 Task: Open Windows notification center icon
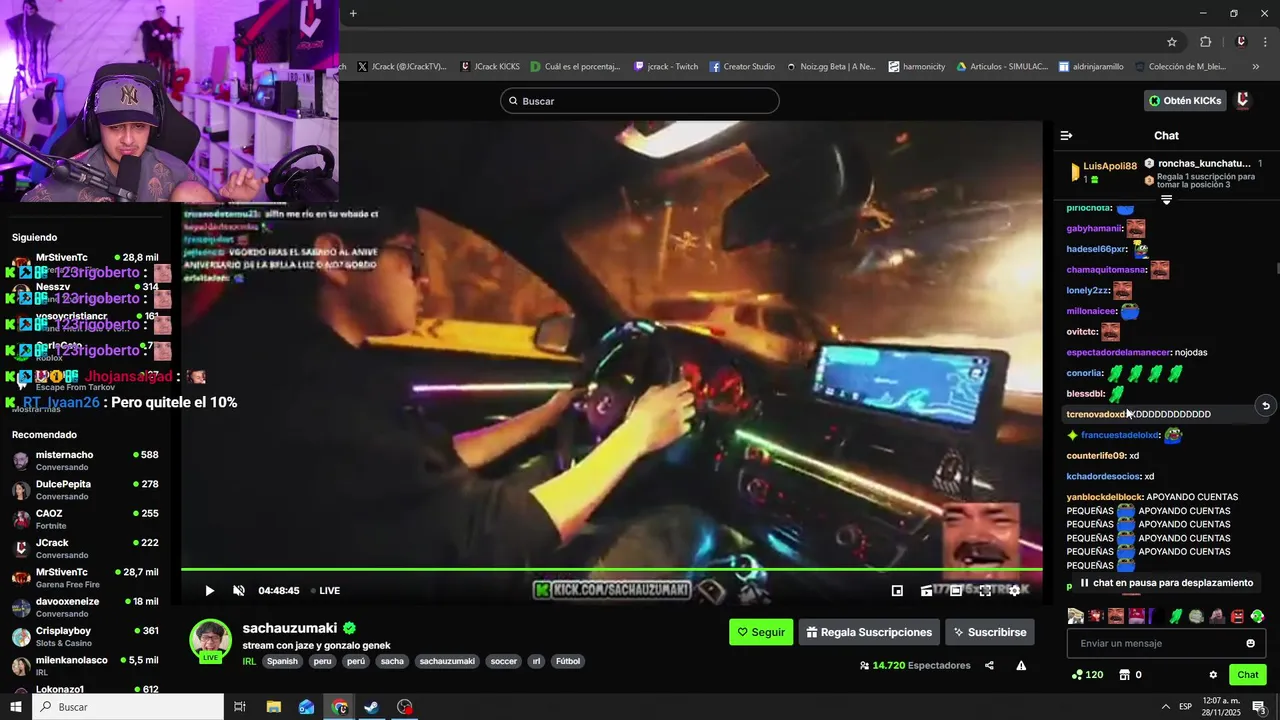point(1259,707)
